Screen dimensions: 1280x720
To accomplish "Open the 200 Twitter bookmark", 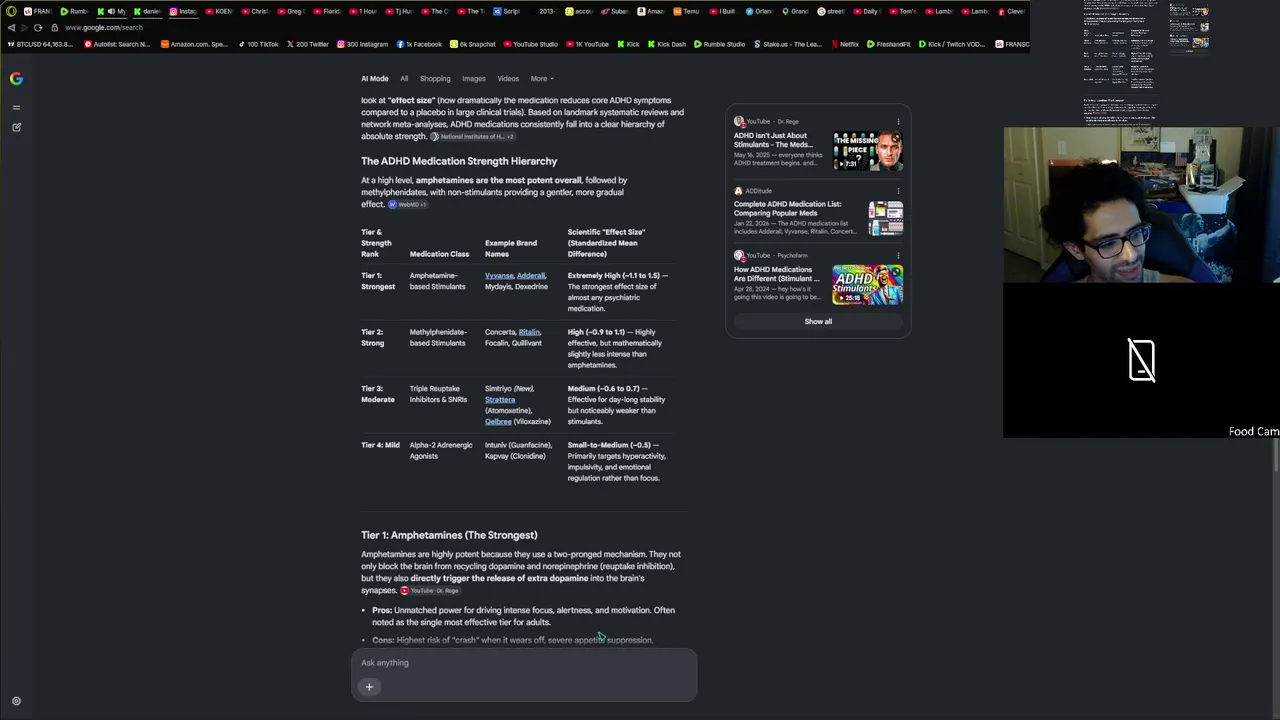I will click(307, 44).
